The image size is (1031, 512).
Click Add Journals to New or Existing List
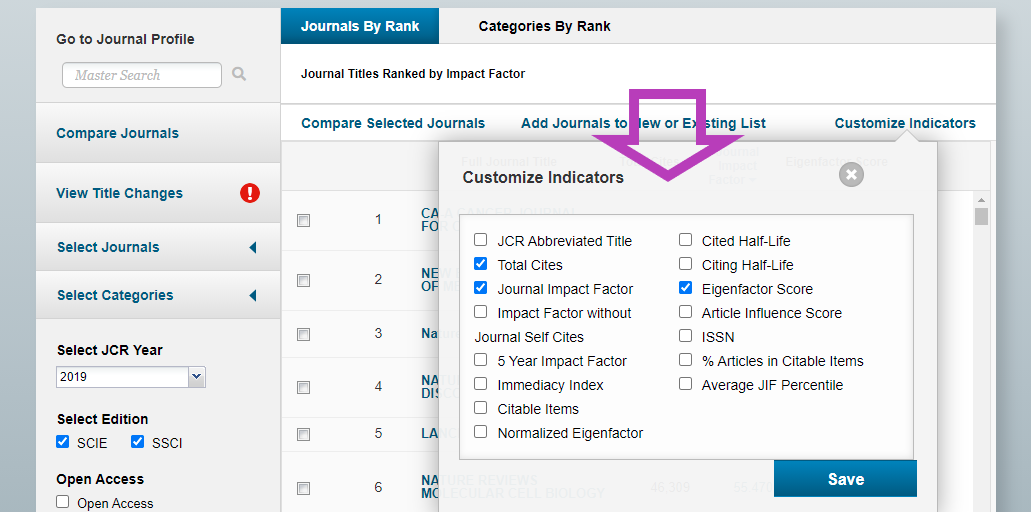point(643,123)
